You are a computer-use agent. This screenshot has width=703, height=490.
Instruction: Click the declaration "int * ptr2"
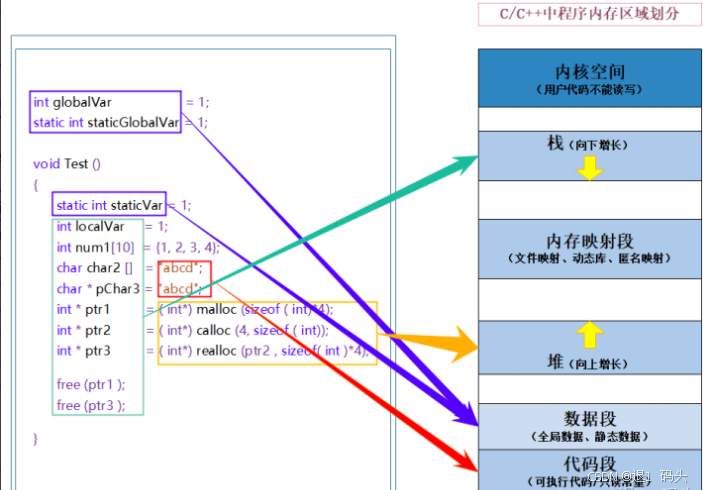(83, 330)
